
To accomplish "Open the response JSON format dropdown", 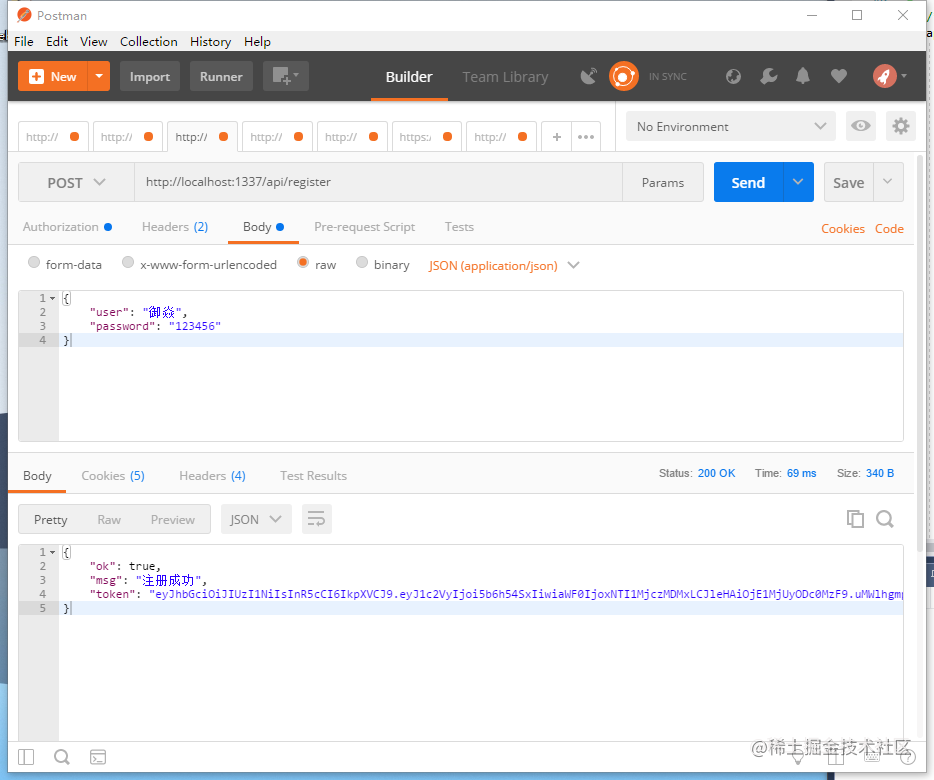I will pyautogui.click(x=256, y=519).
